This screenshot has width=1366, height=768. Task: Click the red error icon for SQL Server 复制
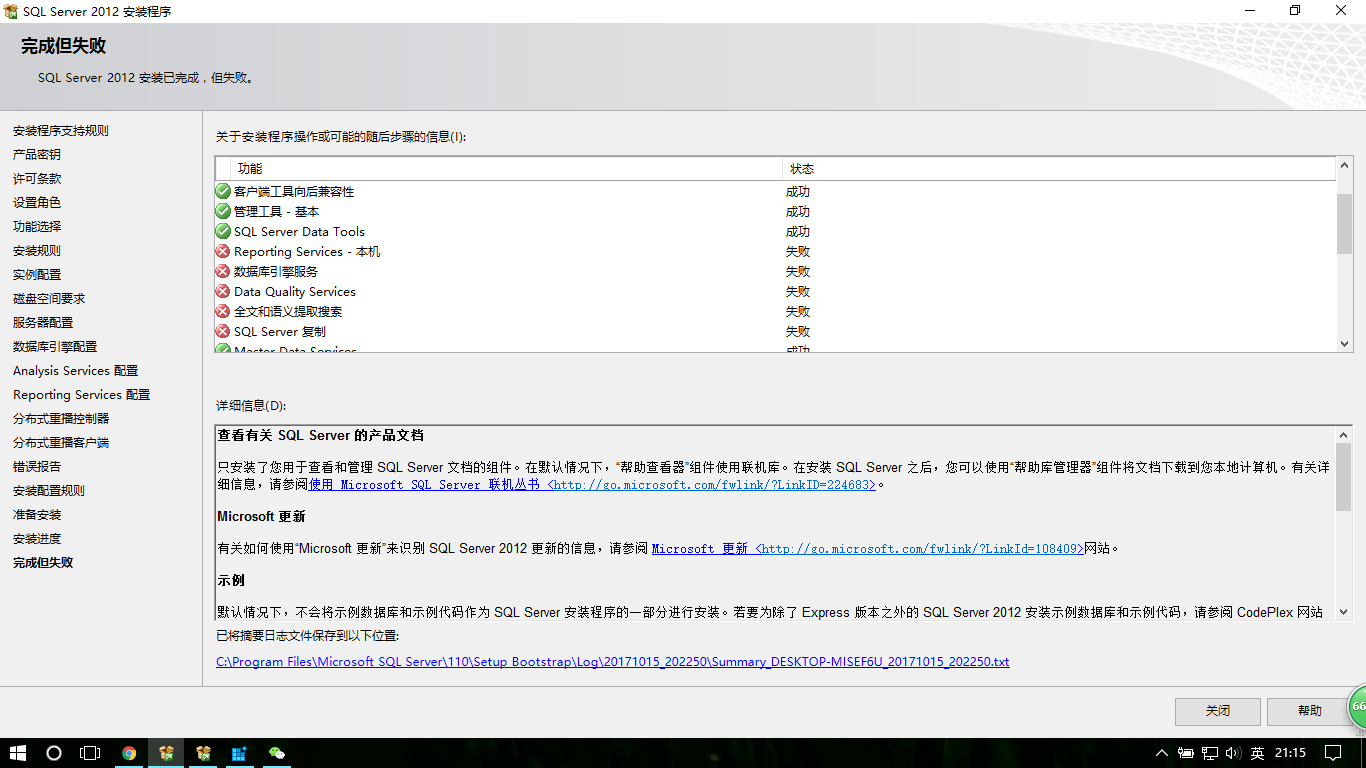pos(223,331)
